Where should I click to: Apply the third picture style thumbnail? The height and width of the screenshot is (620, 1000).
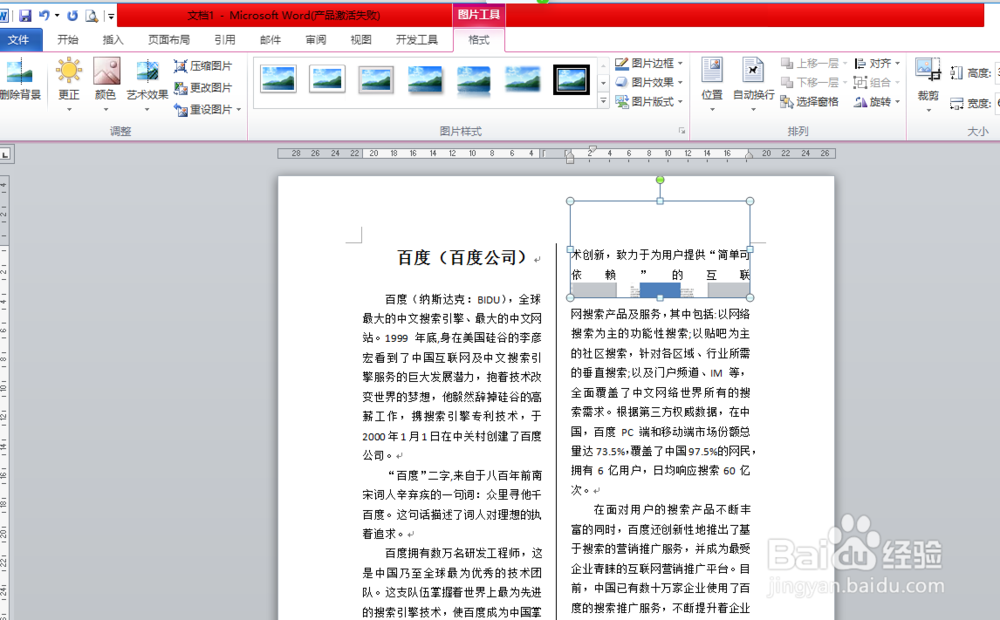point(376,80)
